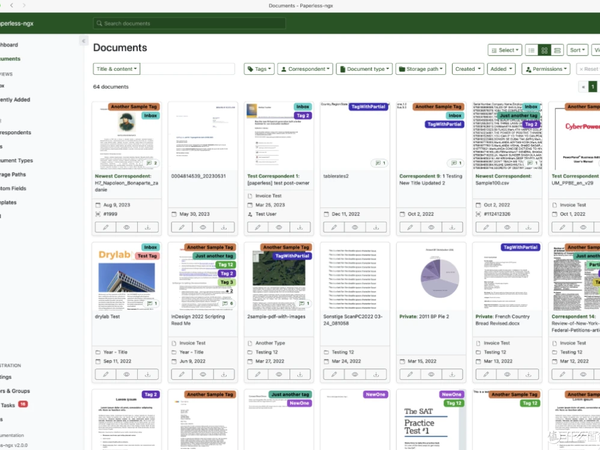Screen dimensions: 600x450
Task: Collapse the sidebar with the chevron button
Action: [83, 41]
